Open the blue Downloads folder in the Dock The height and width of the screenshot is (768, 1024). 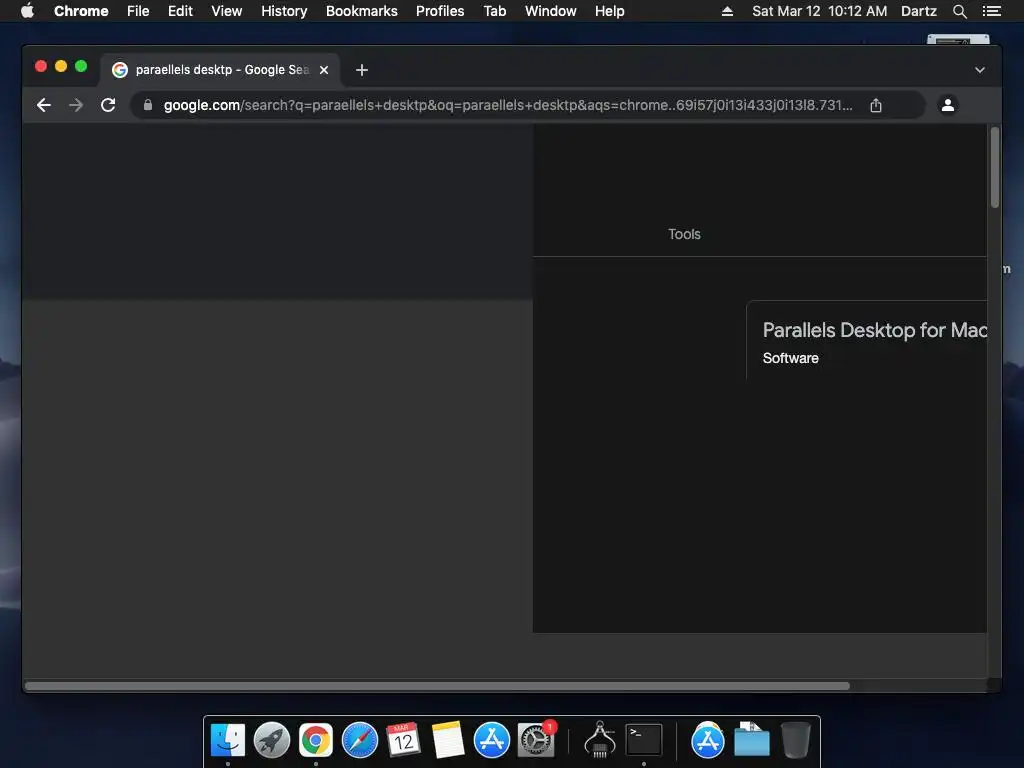(x=752, y=741)
